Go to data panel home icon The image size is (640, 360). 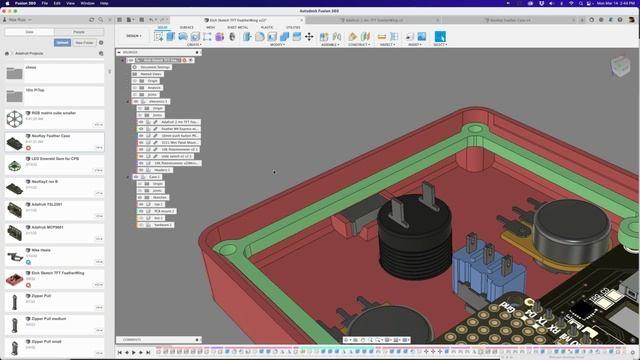(x=7, y=53)
